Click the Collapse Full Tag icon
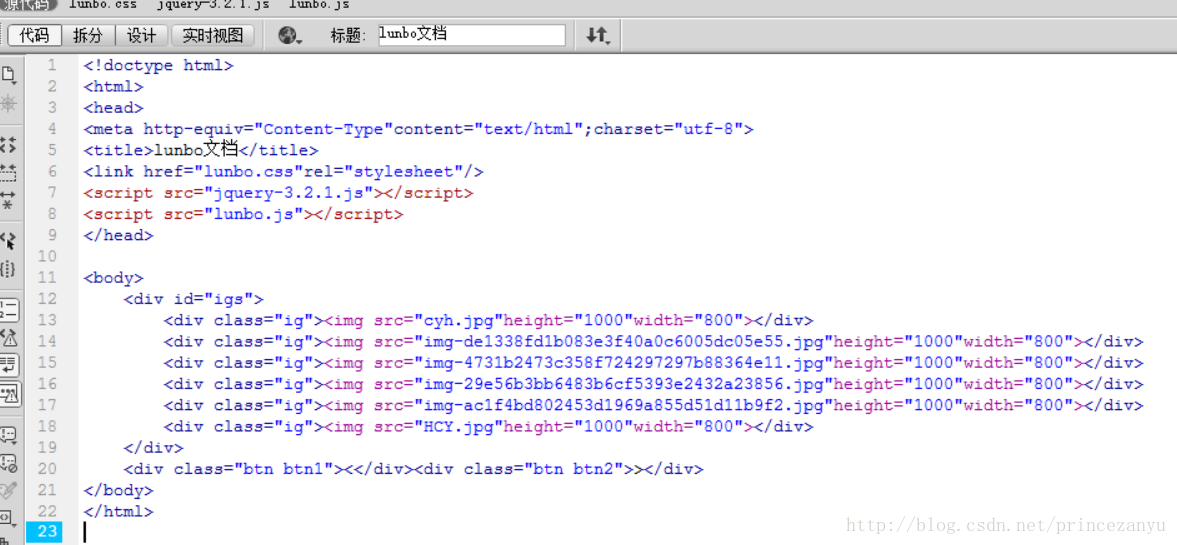Viewport: 1177px width, 545px height. coord(9,145)
